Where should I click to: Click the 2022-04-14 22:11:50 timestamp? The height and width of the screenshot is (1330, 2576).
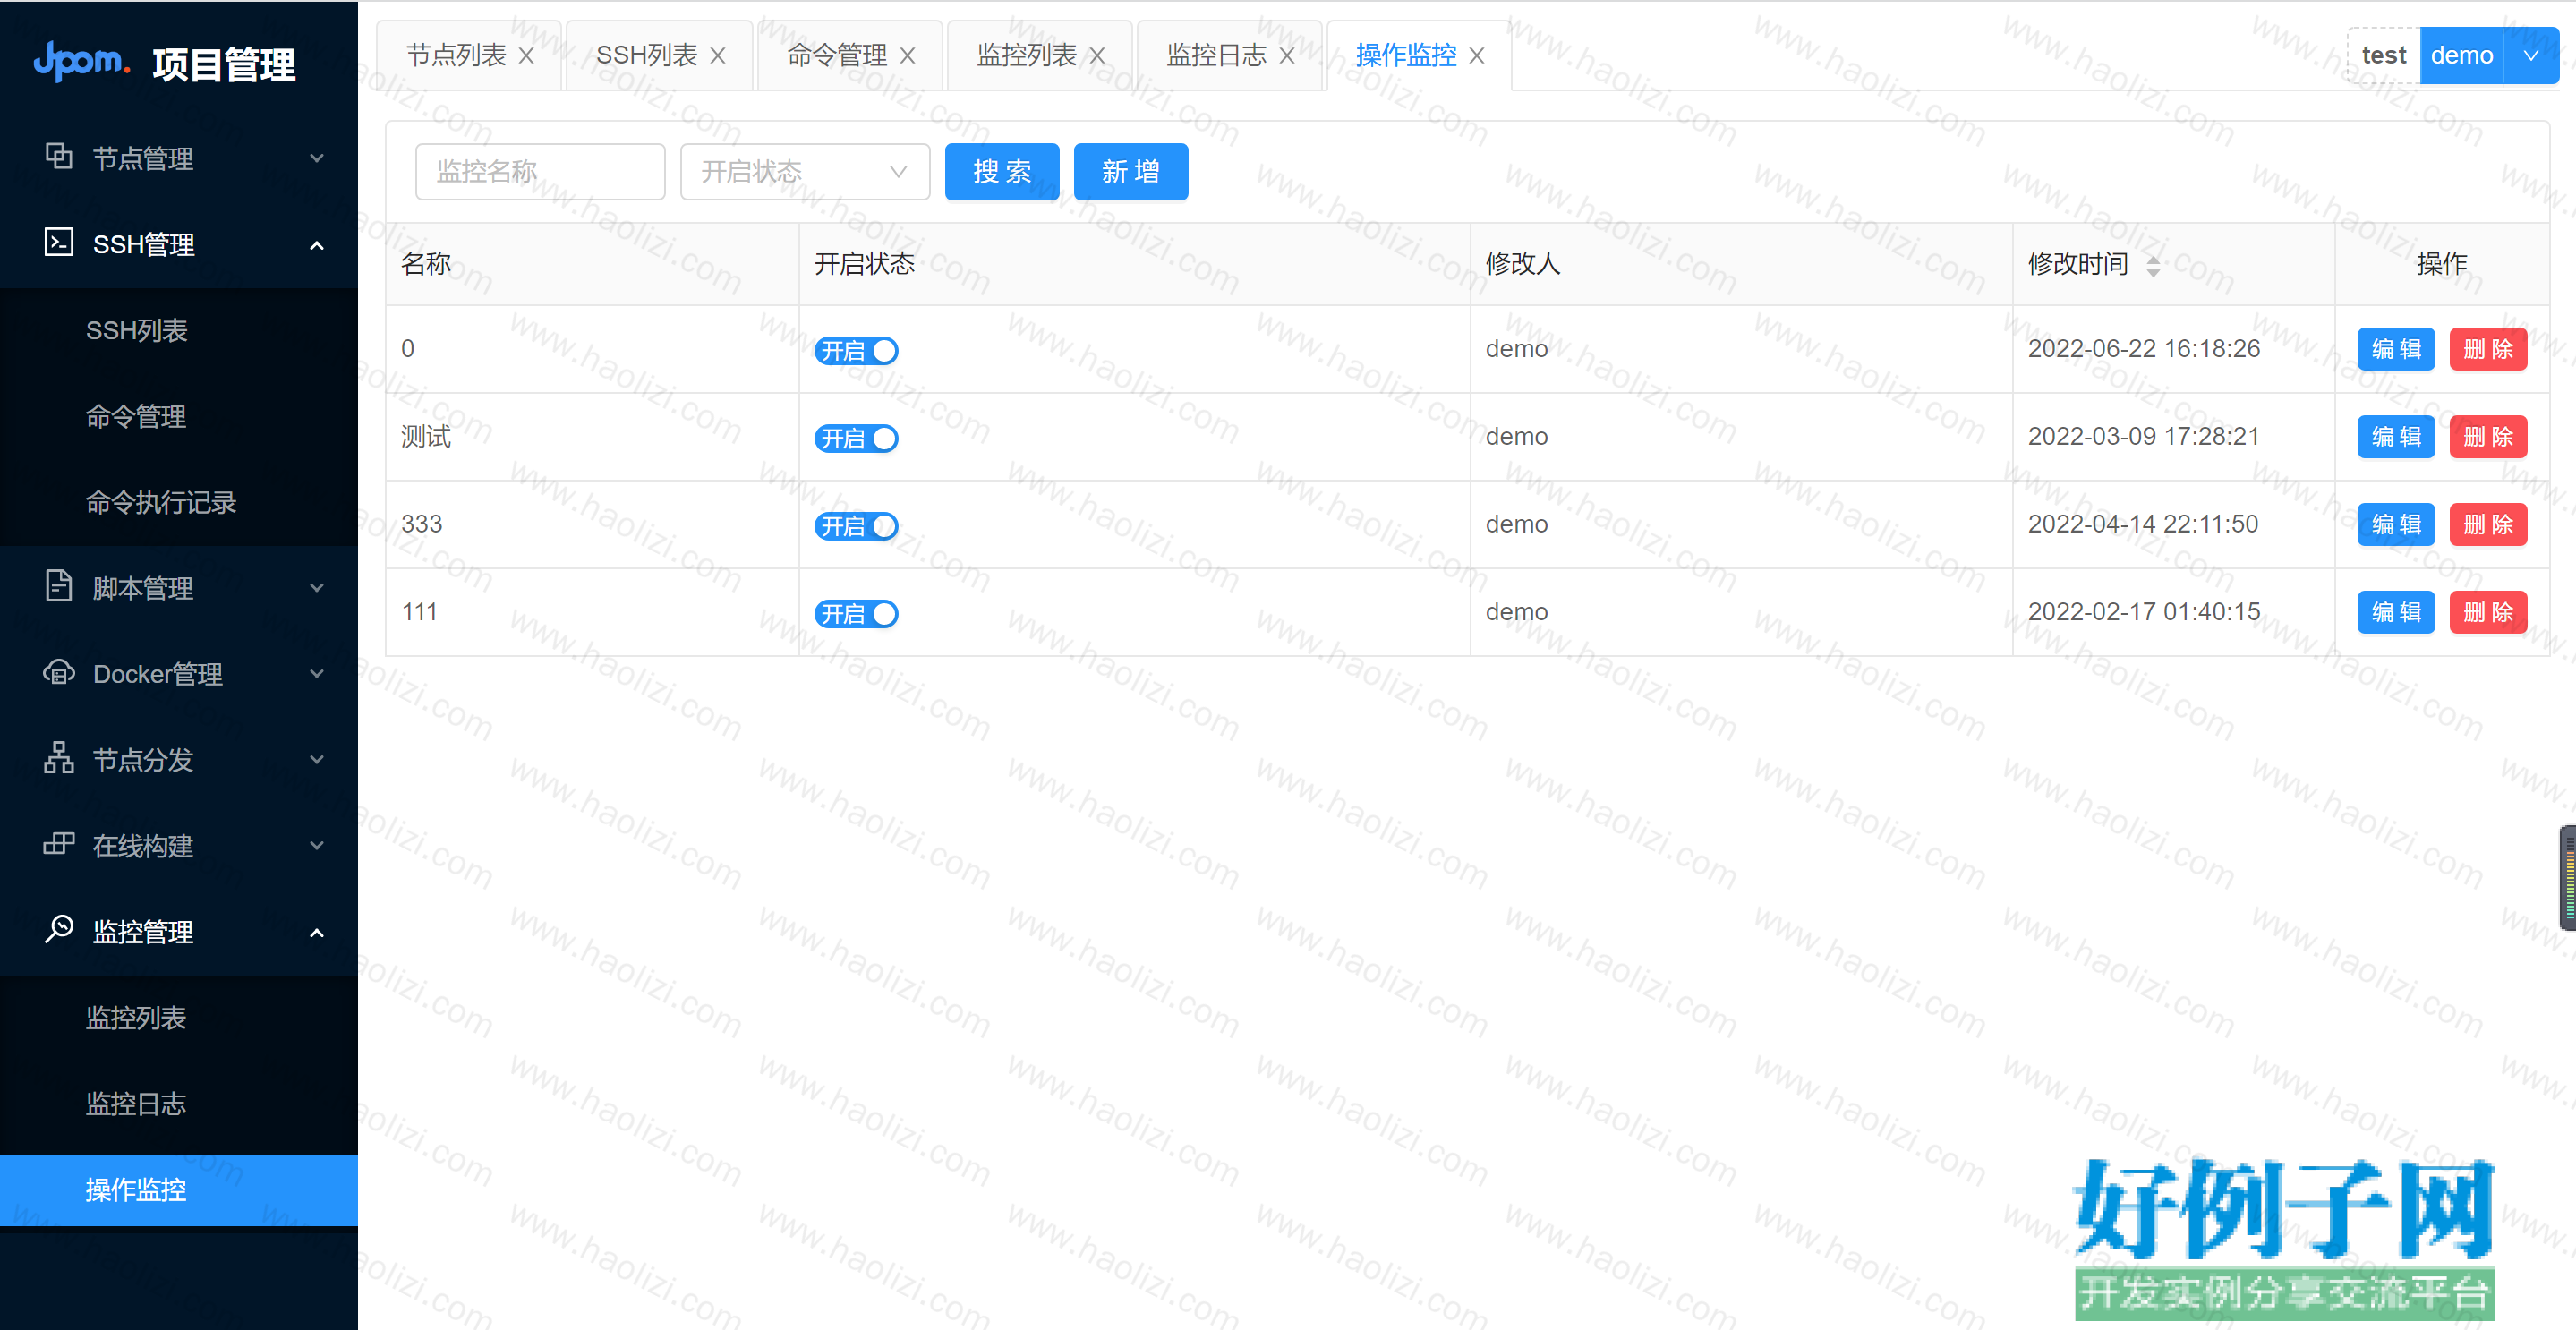(x=2143, y=525)
